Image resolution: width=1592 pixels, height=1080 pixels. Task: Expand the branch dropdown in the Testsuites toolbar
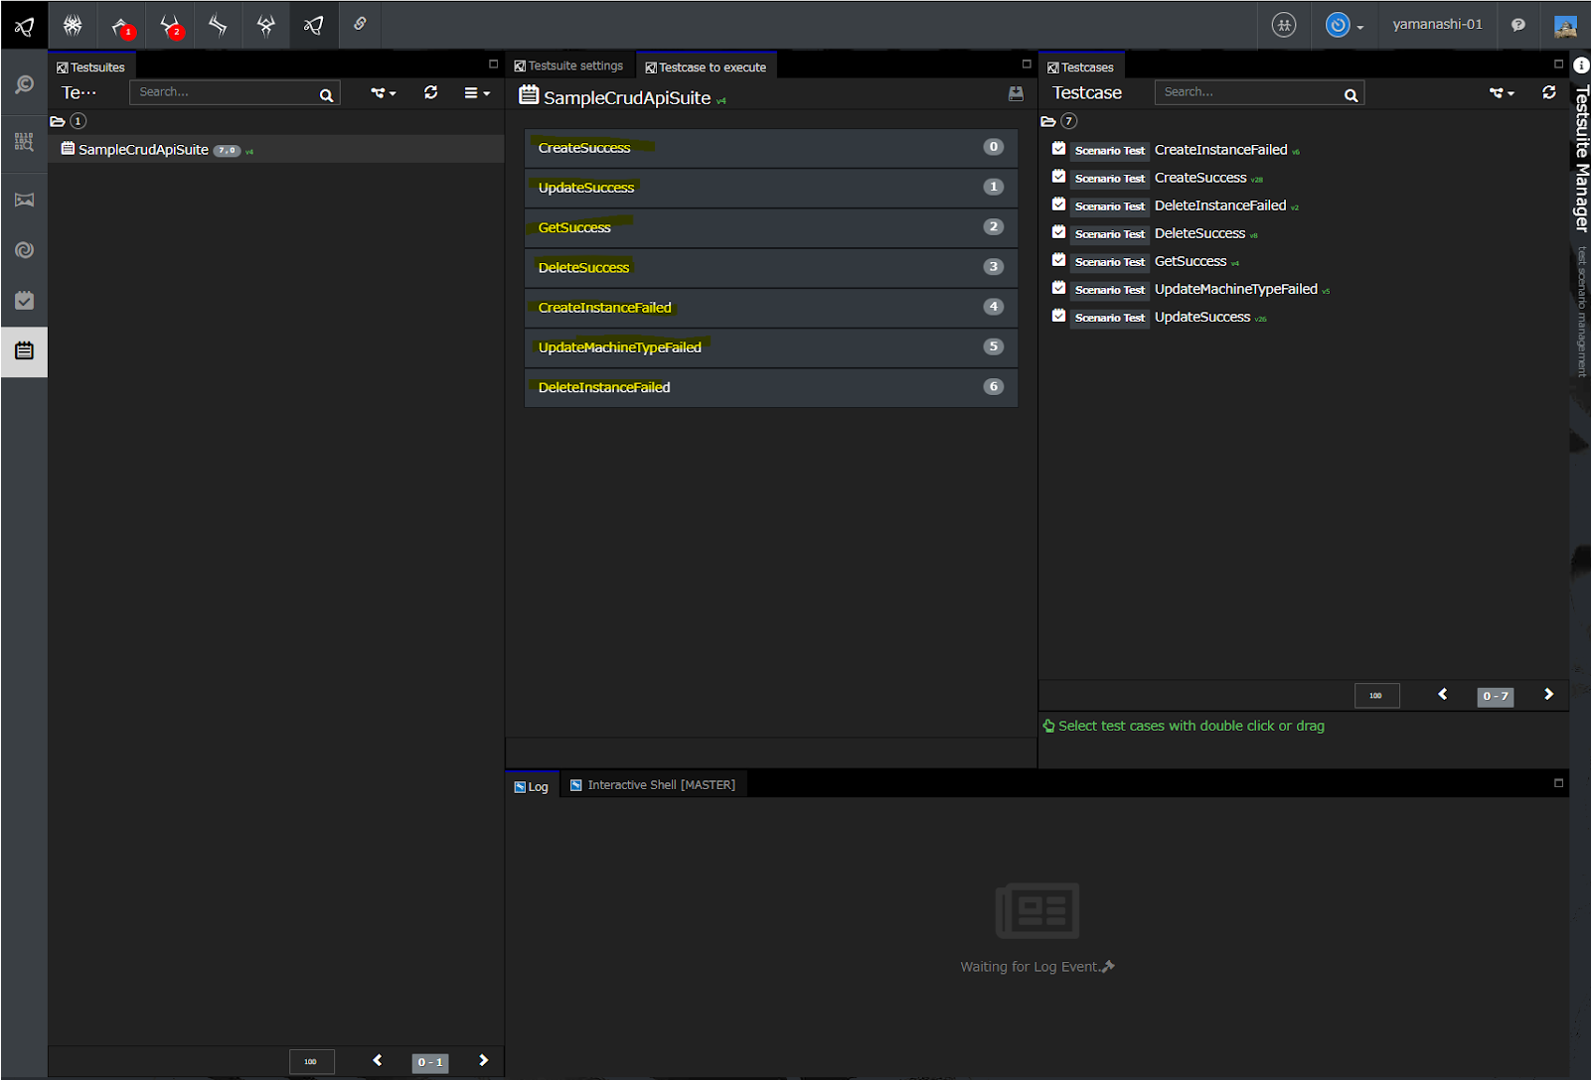click(x=383, y=93)
